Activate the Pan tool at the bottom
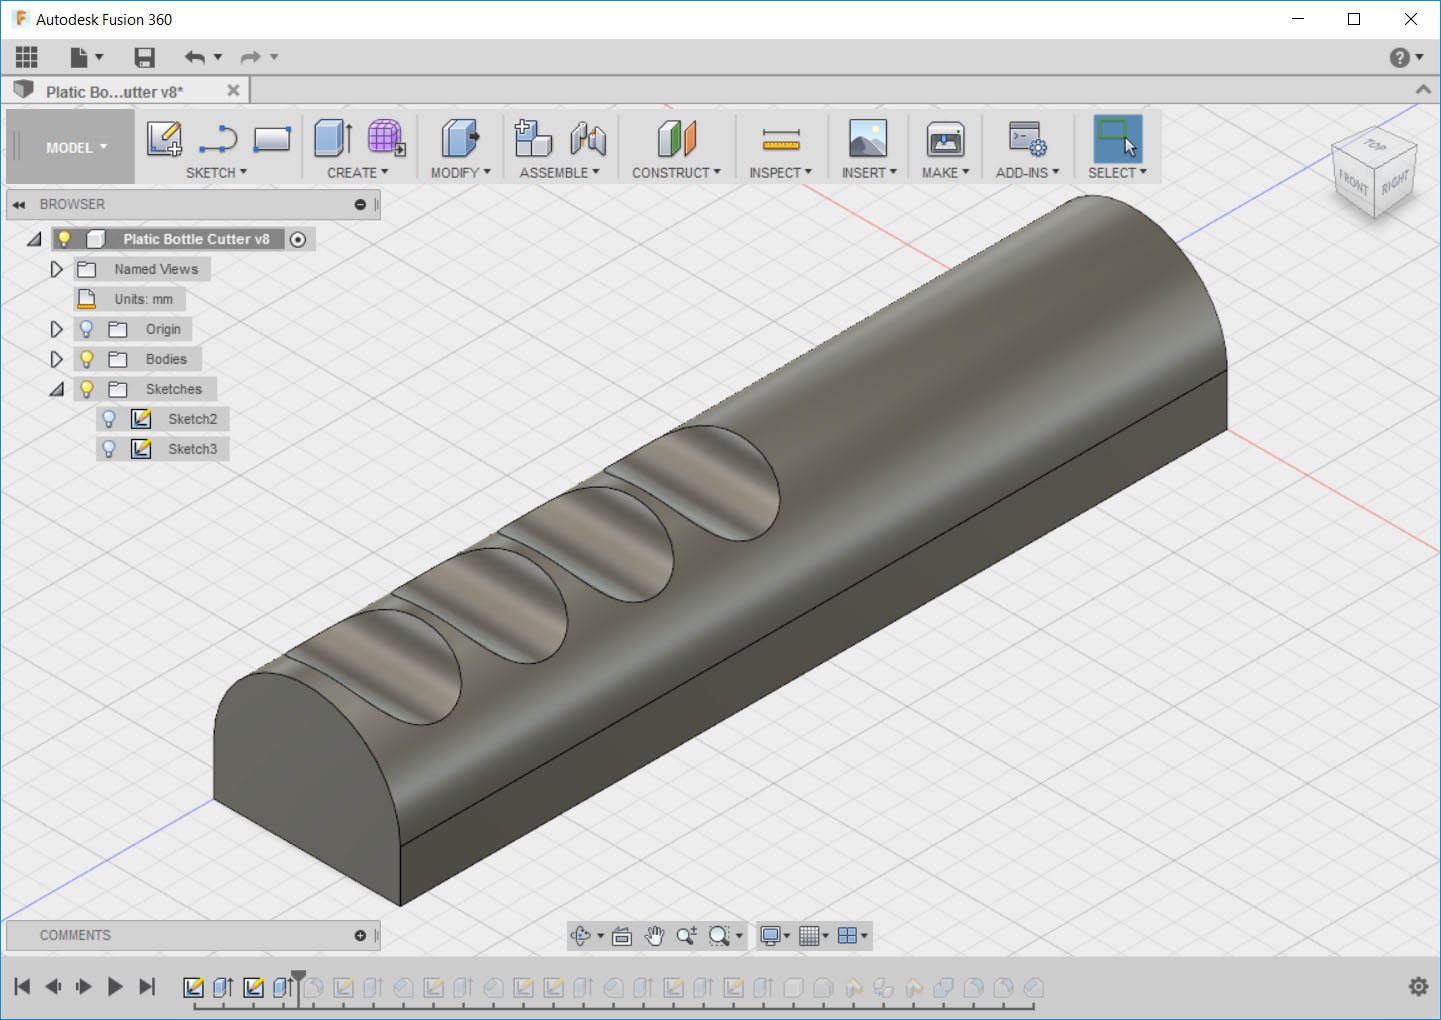Screen dimensions: 1441x1020 (x=654, y=936)
